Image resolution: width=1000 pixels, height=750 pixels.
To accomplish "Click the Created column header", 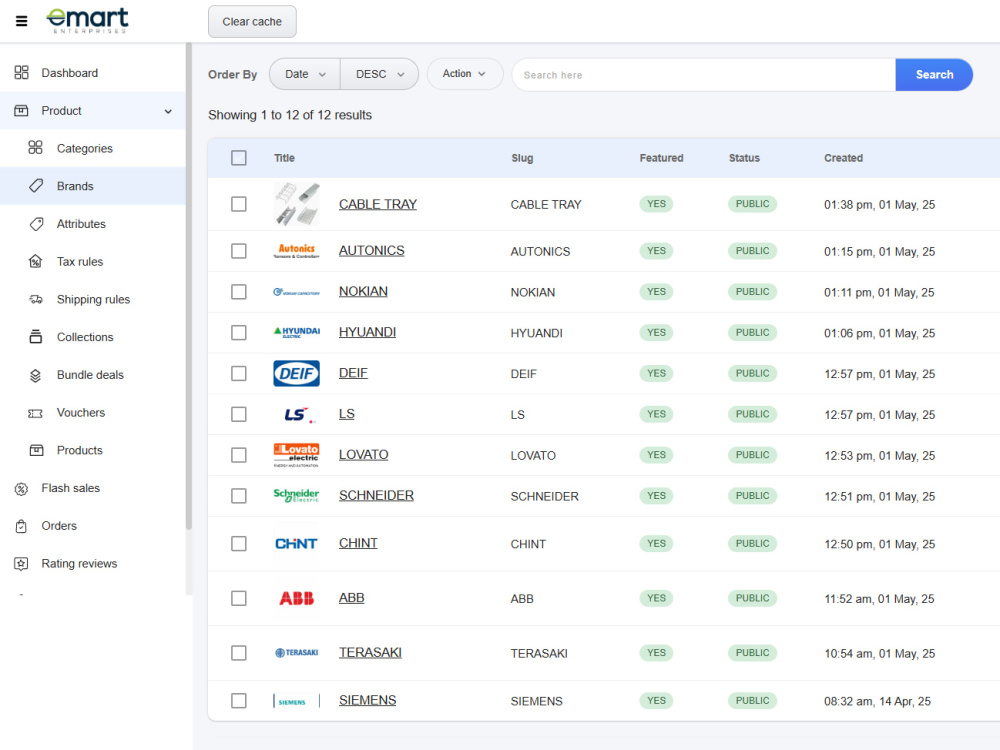I will 843,158.
